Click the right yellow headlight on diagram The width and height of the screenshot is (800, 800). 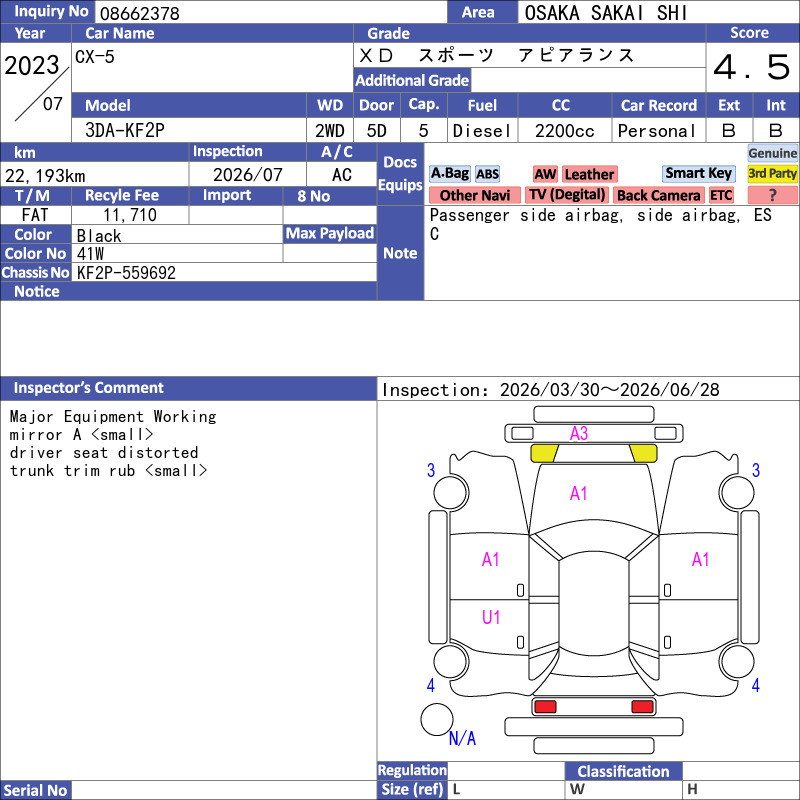pos(642,453)
